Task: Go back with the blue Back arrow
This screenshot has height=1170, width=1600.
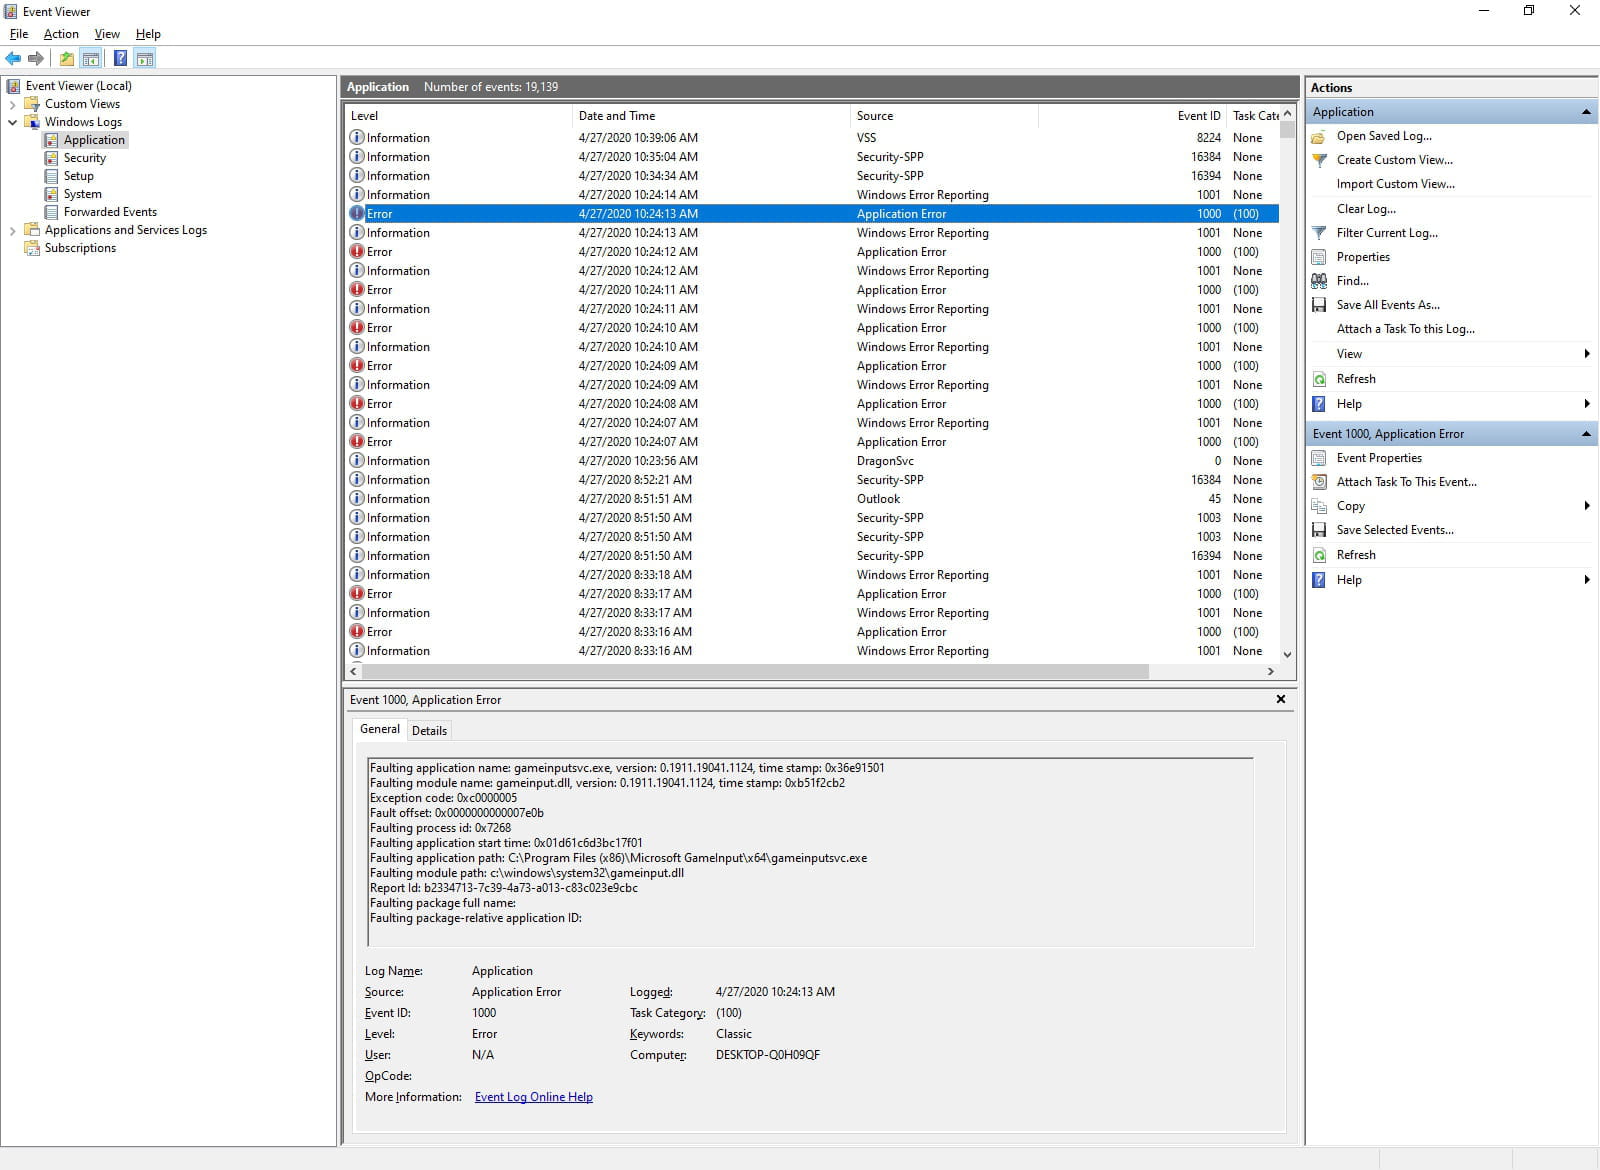Action: click(x=13, y=58)
